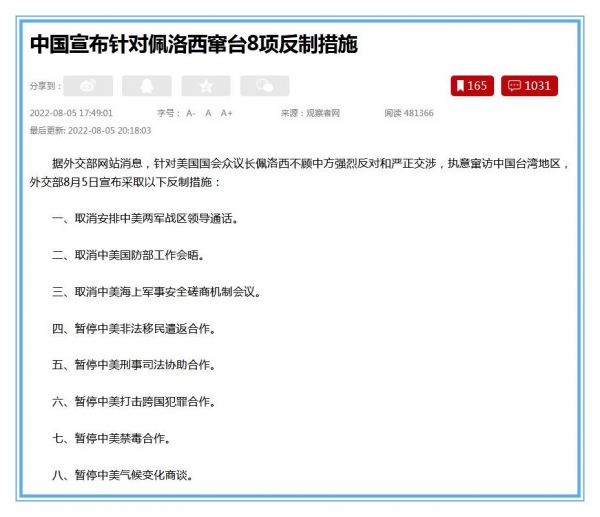The image size is (600, 517).
Task: Share article to QQ
Action: coord(147,86)
